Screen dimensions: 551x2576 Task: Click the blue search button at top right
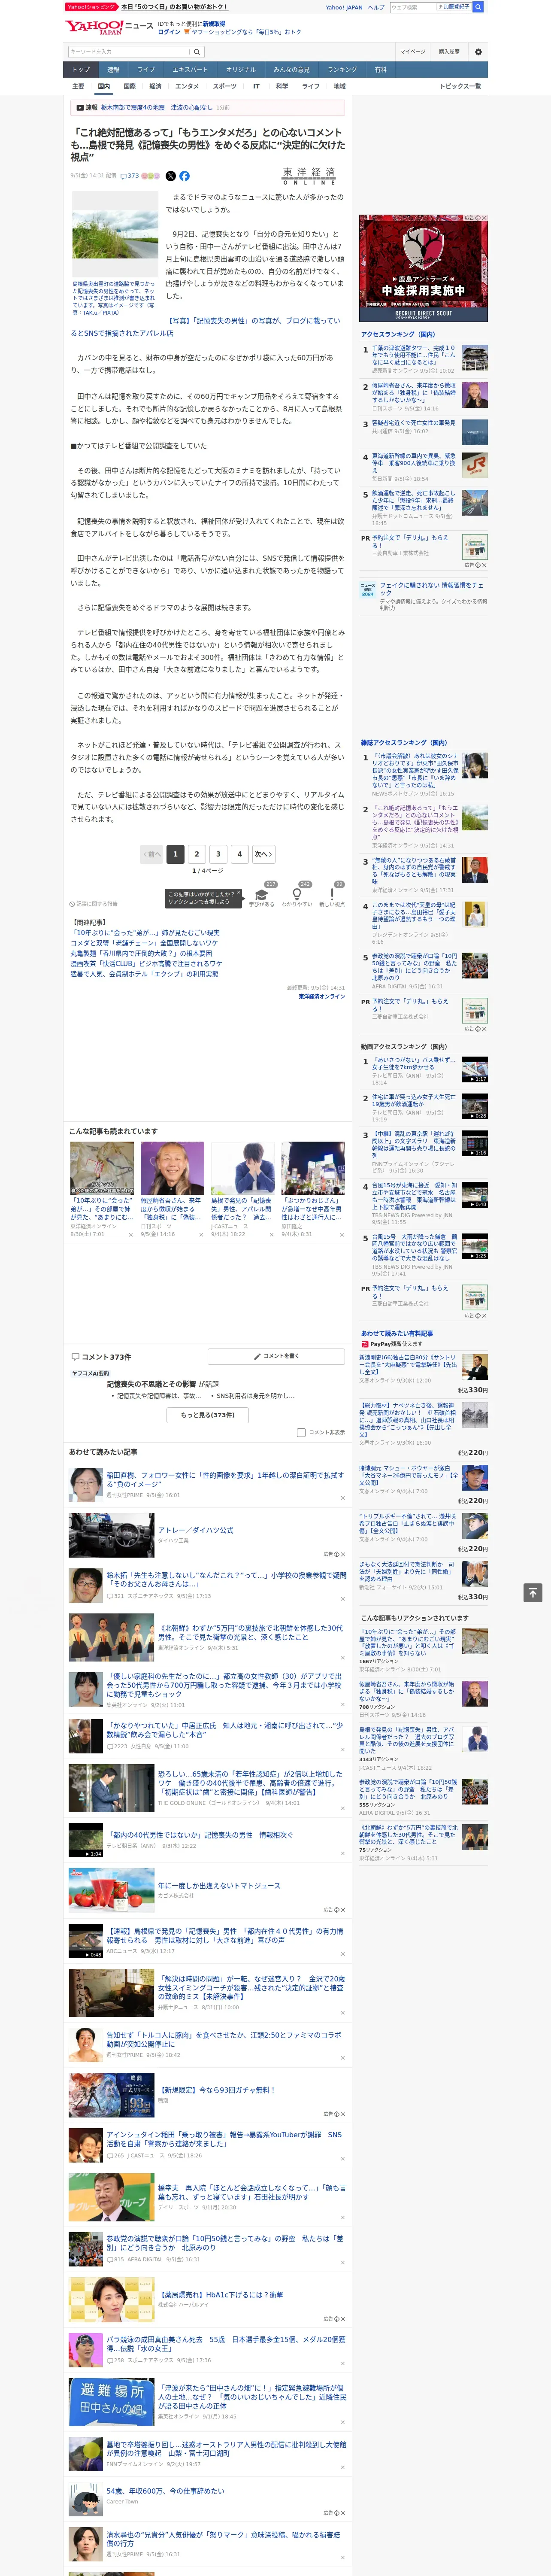tap(477, 7)
